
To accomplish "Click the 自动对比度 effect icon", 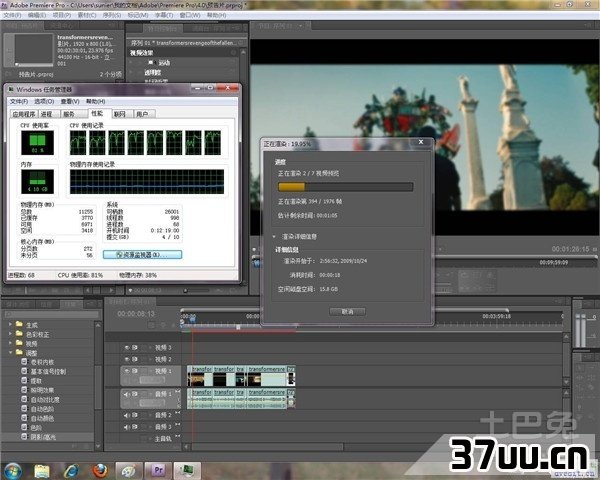I will coord(24,399).
